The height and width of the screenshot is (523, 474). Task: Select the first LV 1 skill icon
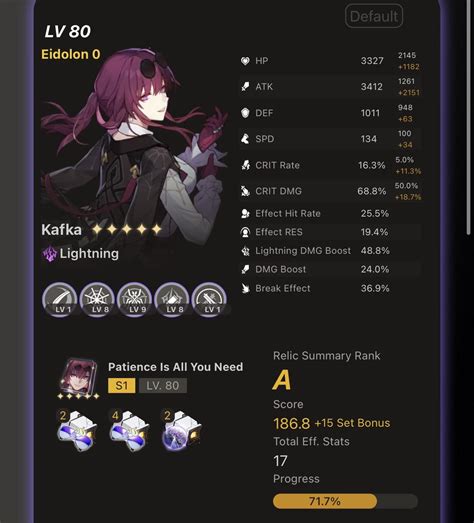60,300
